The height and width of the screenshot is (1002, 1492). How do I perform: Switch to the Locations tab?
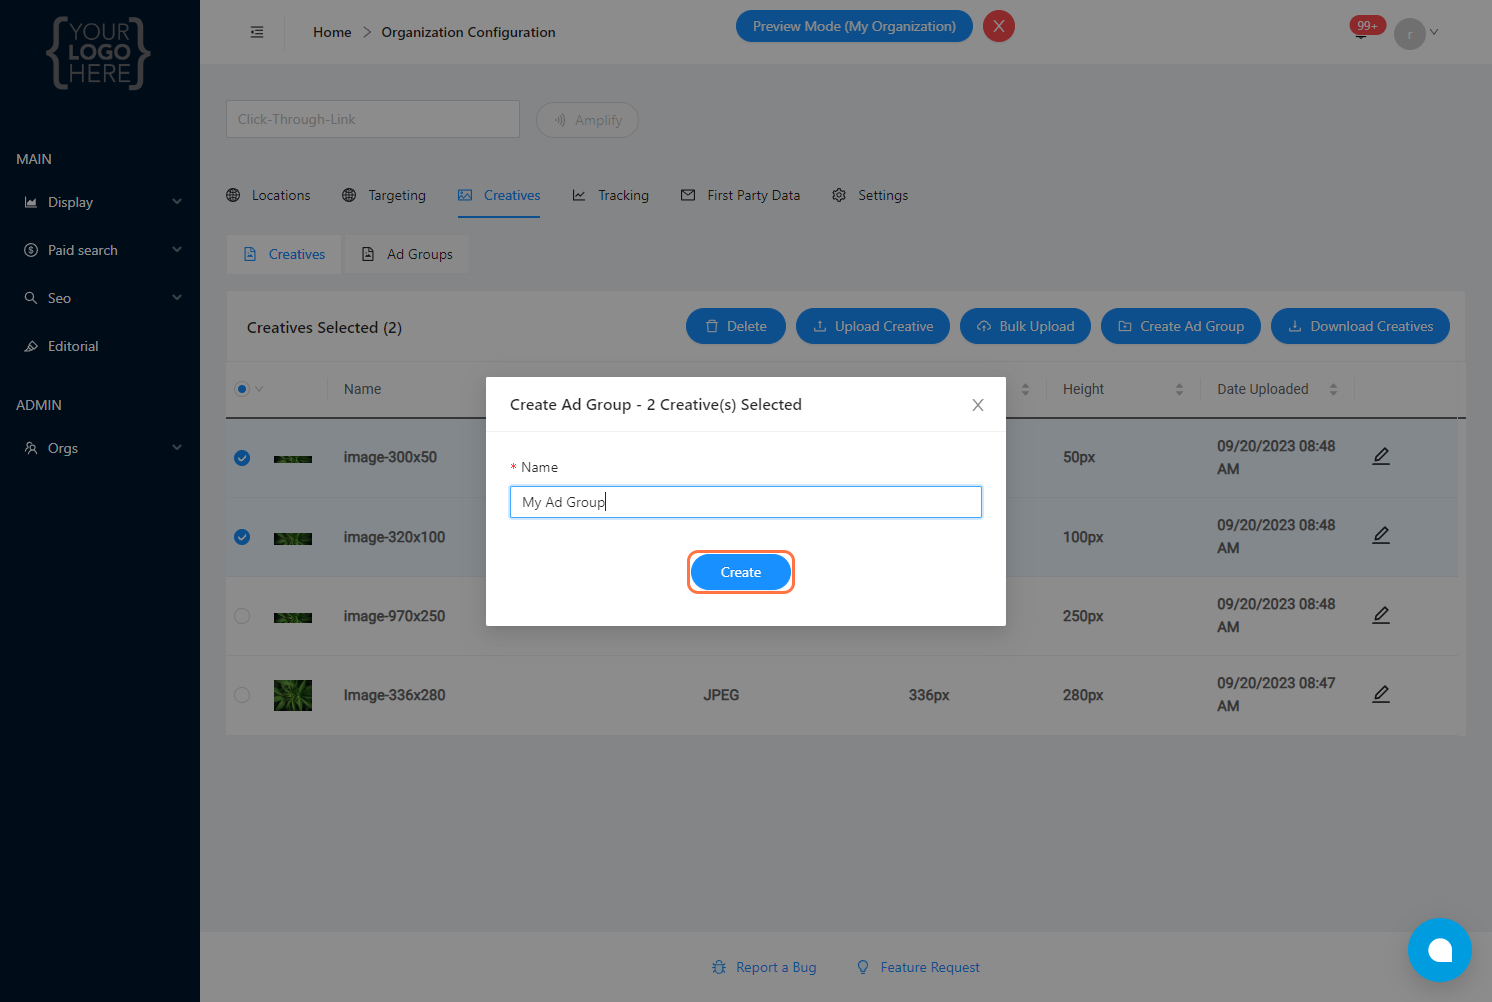[268, 195]
